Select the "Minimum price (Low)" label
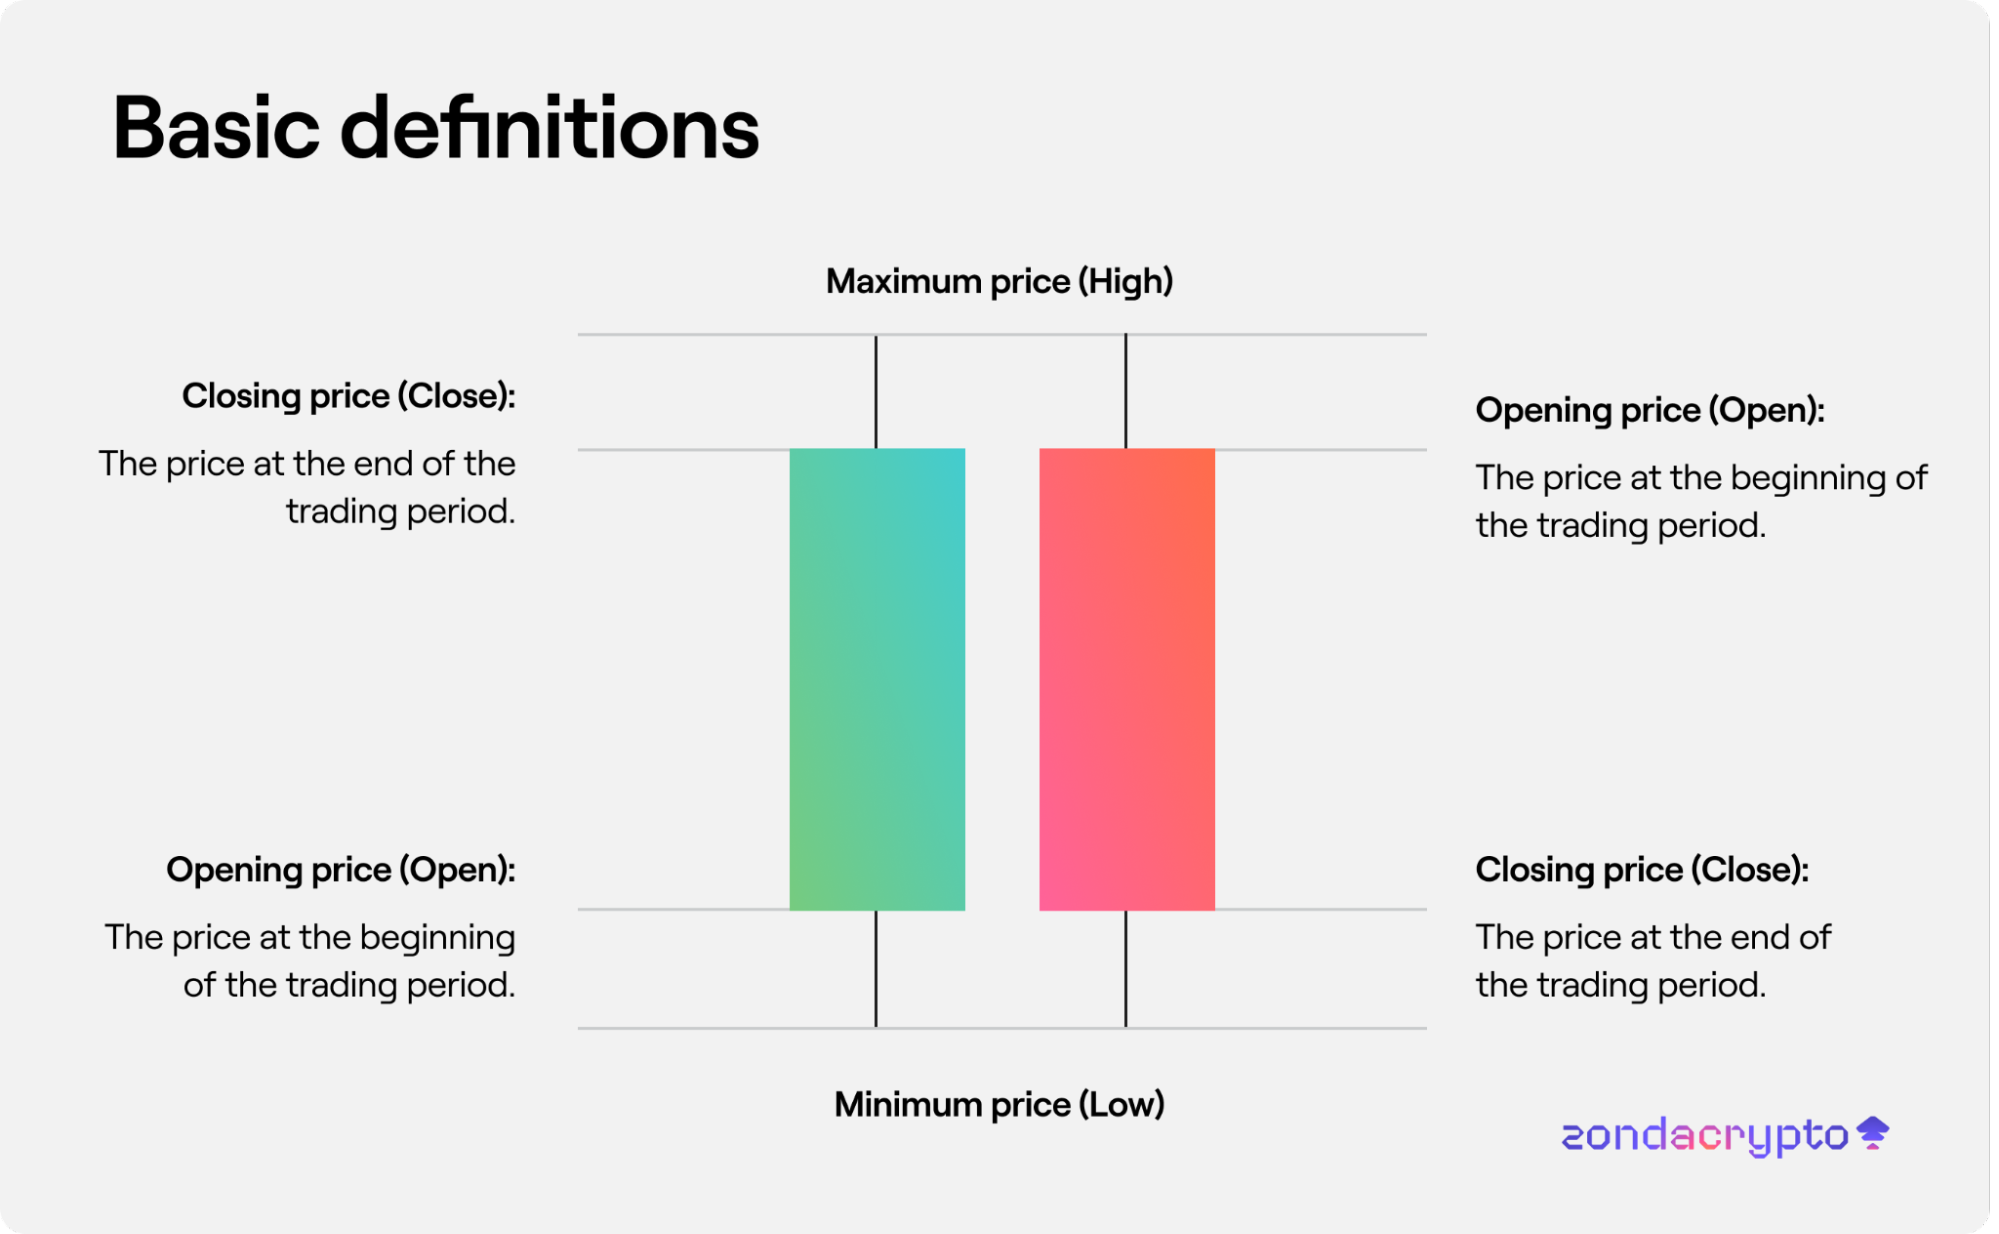 tap(999, 1104)
